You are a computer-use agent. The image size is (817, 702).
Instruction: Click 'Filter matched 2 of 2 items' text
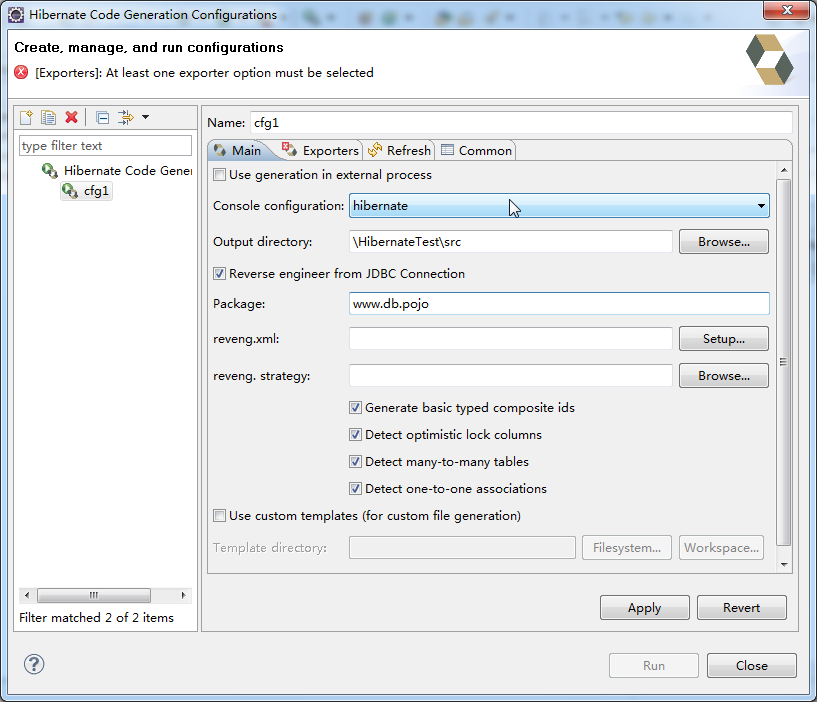[x=96, y=618]
